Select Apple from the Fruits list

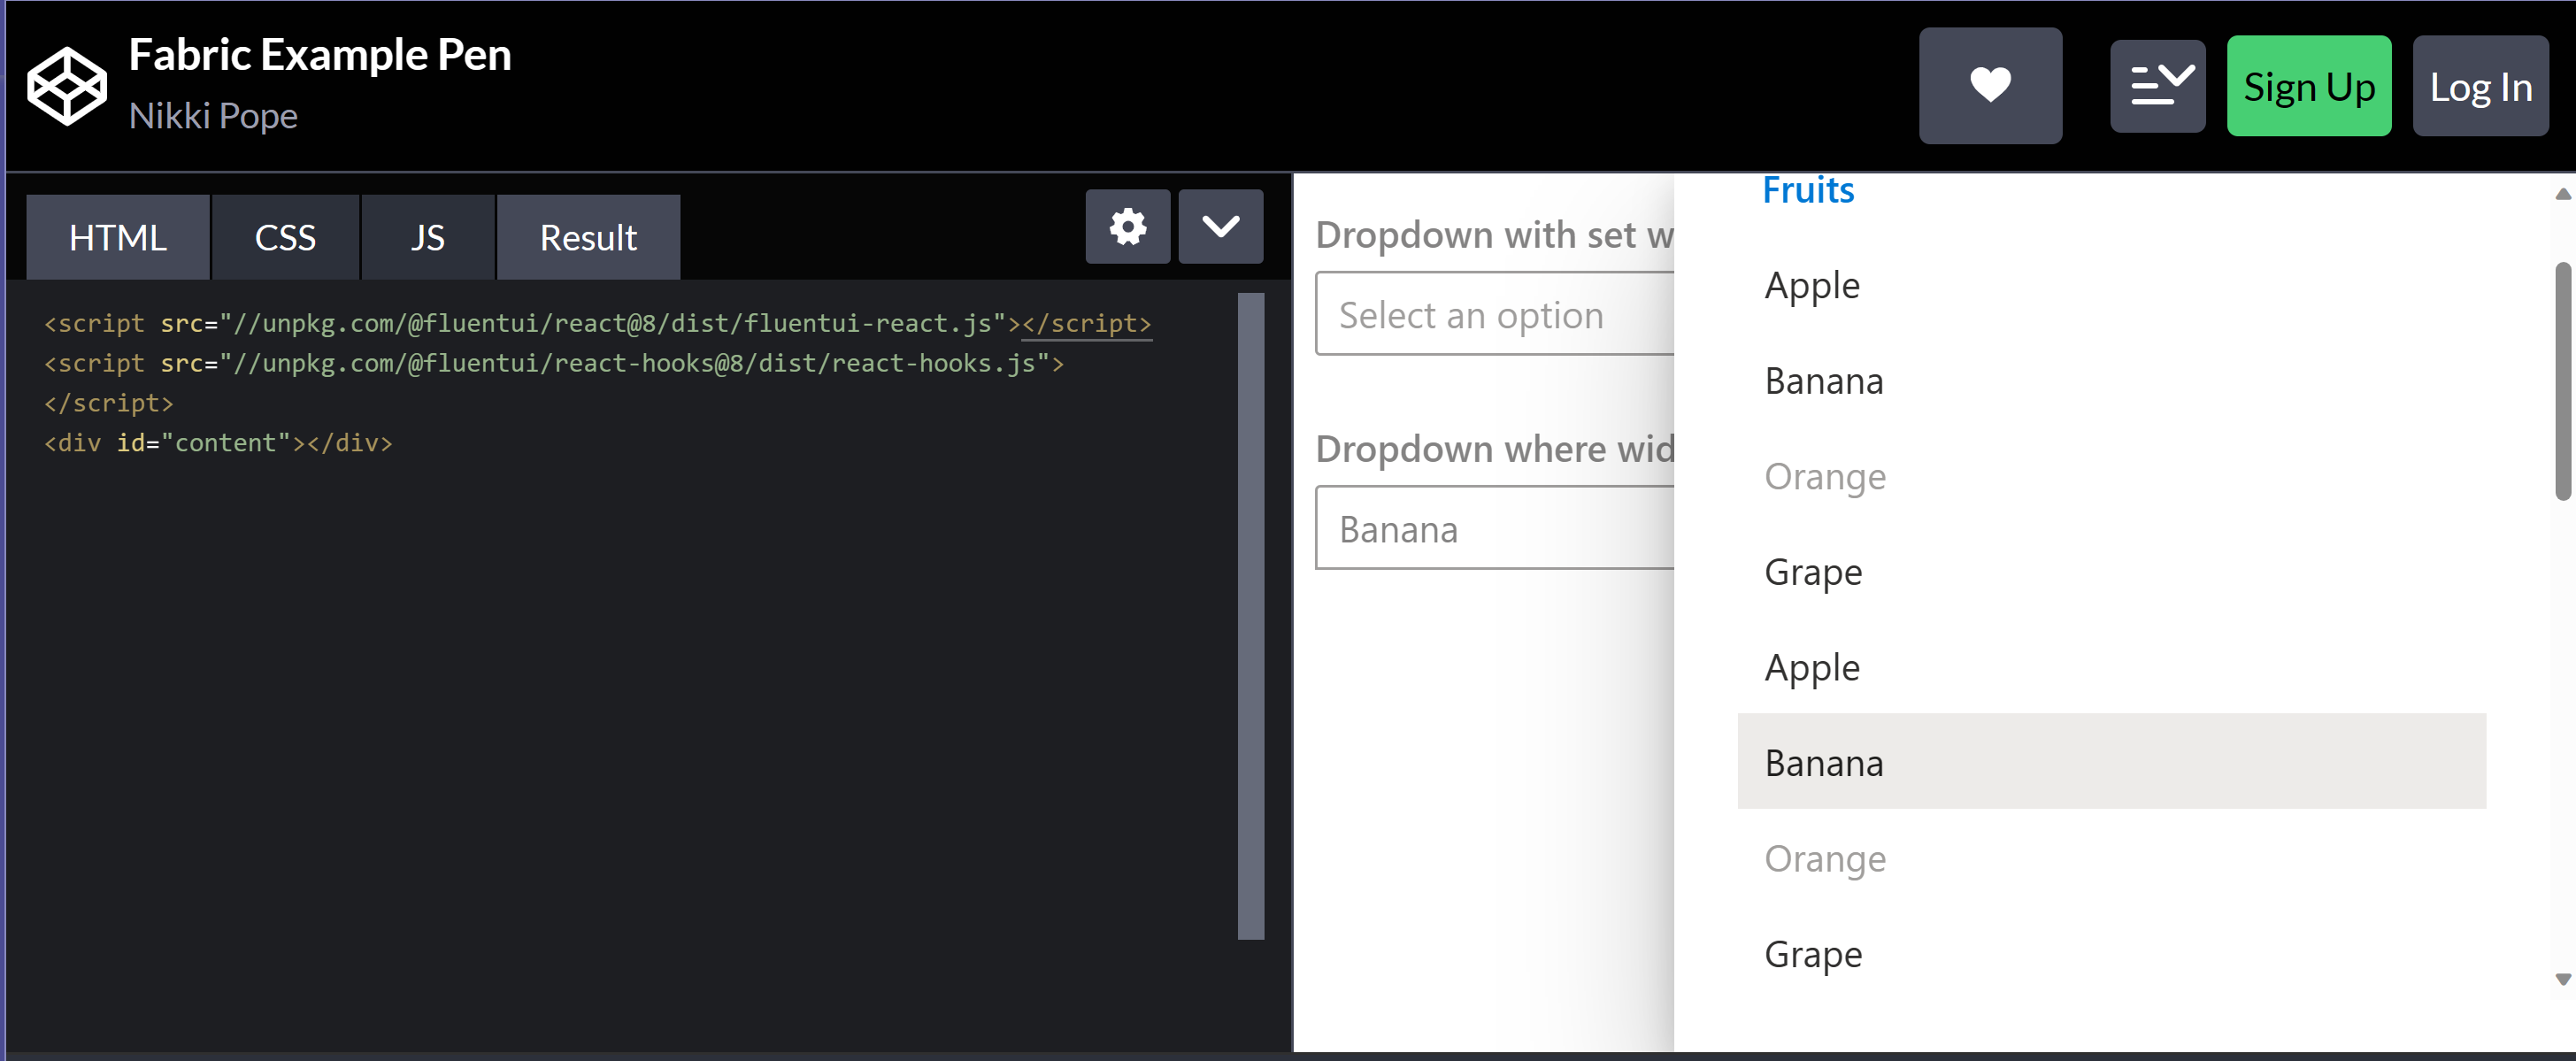pyautogui.click(x=1811, y=284)
